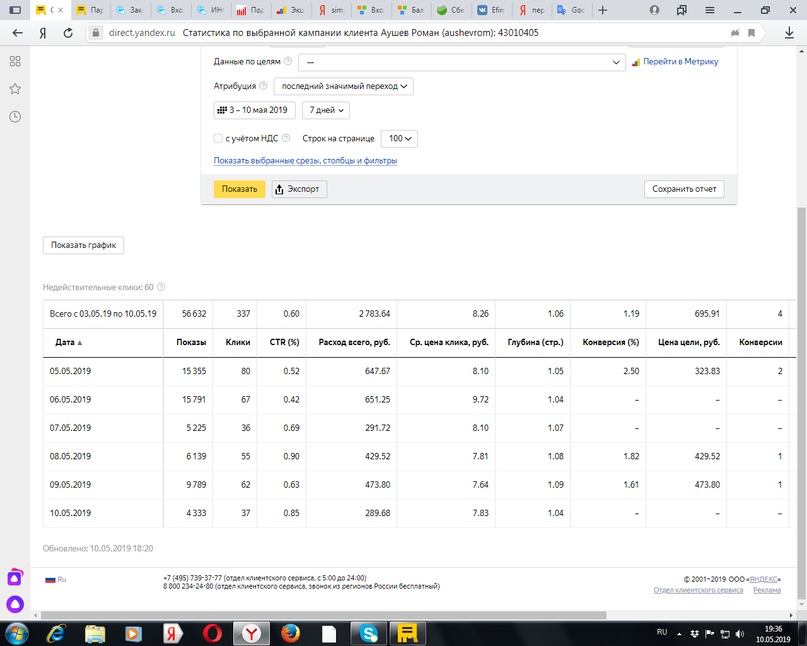Open the 7 дней period dropdown
This screenshot has height=646, width=807.
326,110
